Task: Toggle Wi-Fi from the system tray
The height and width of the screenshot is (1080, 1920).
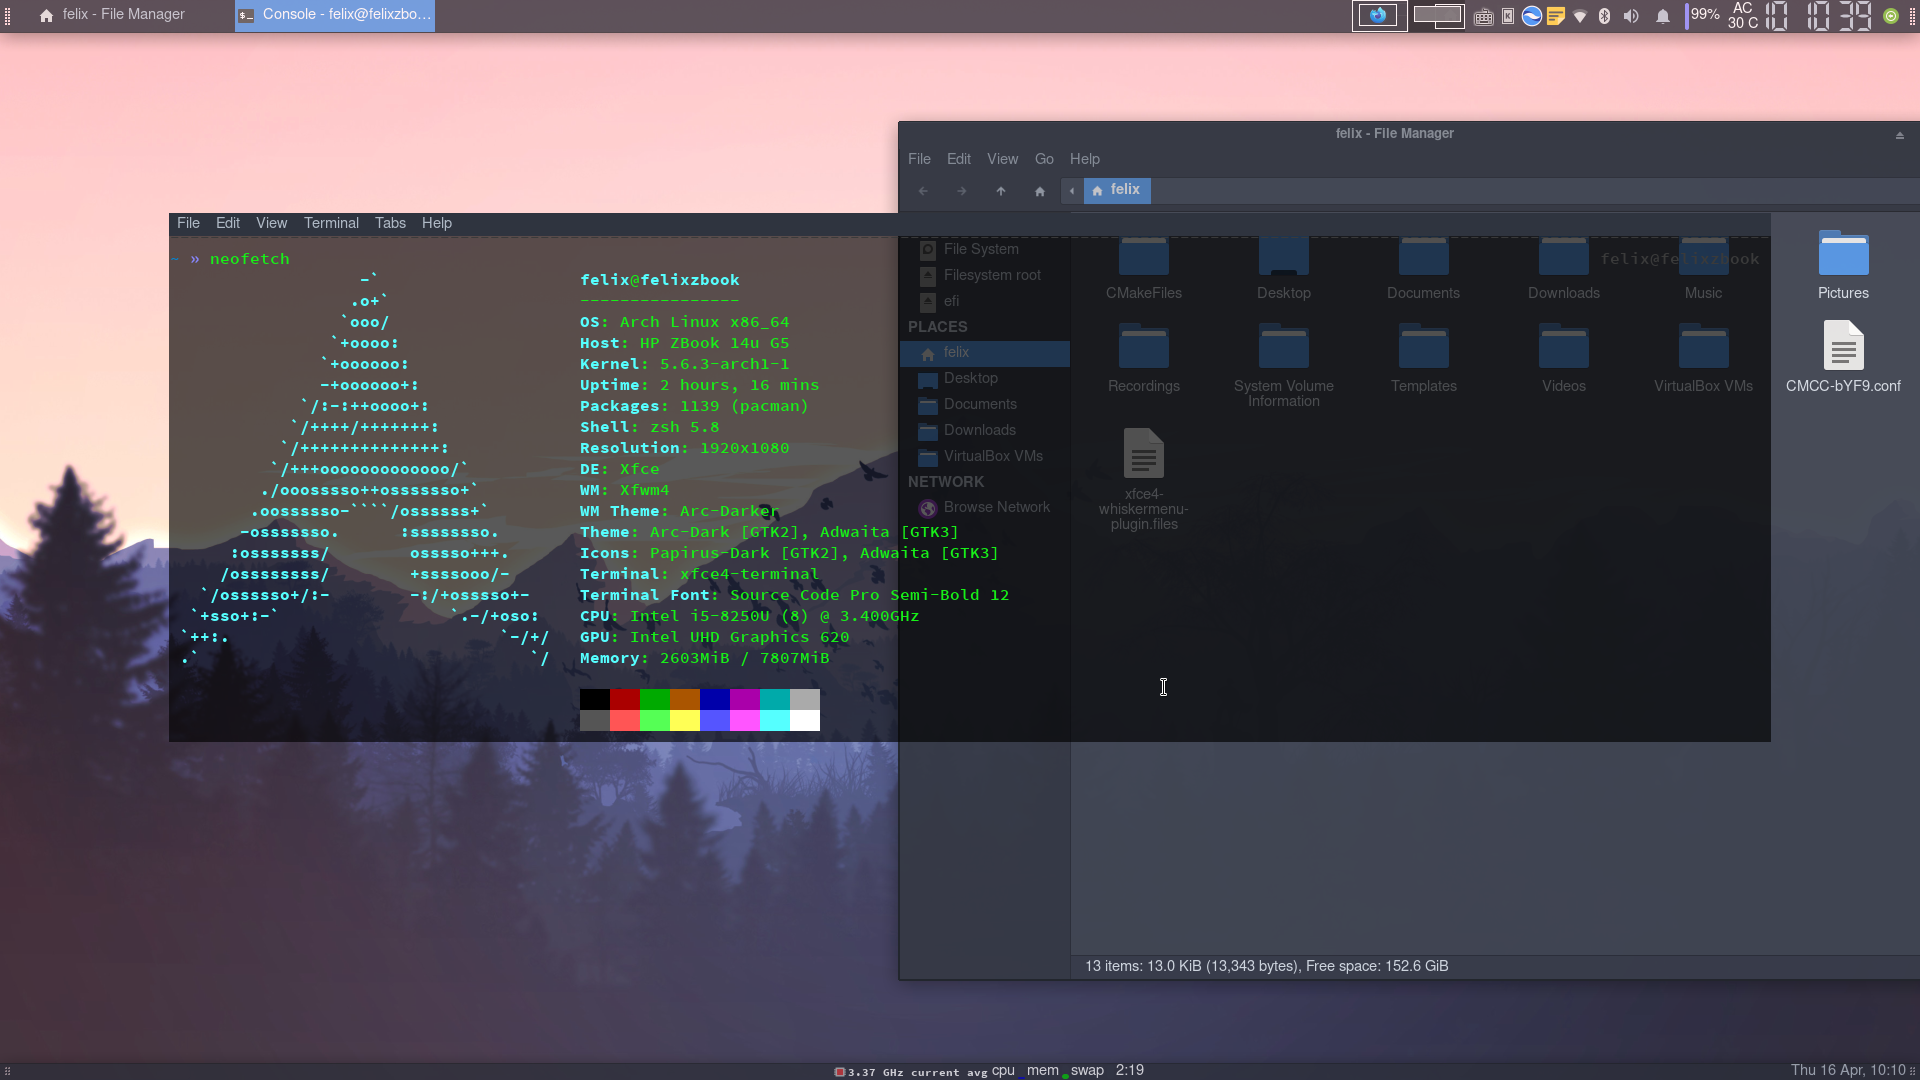Action: click(x=1580, y=16)
